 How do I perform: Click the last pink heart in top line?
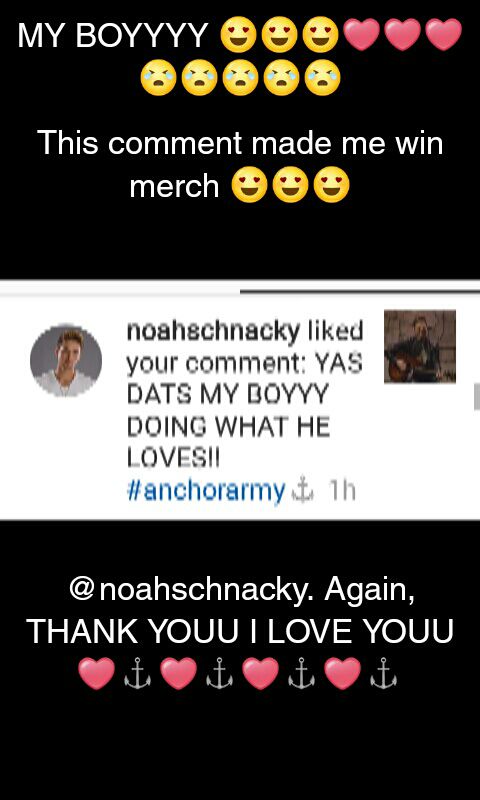coord(443,35)
